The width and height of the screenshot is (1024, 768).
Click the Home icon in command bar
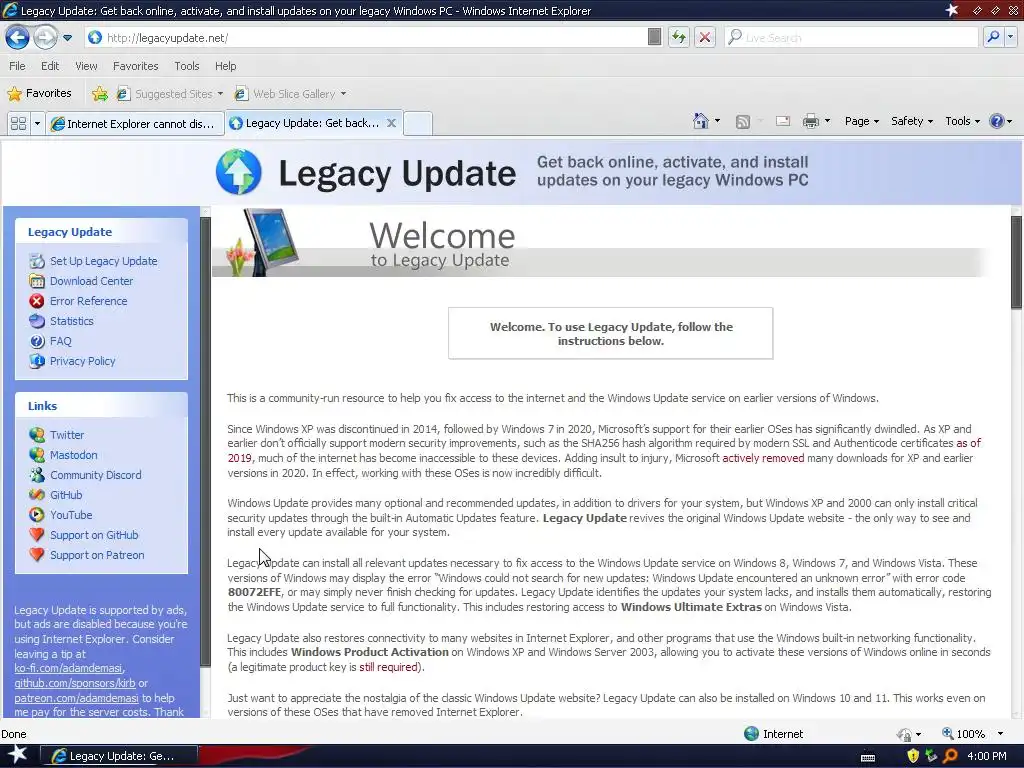(701, 121)
